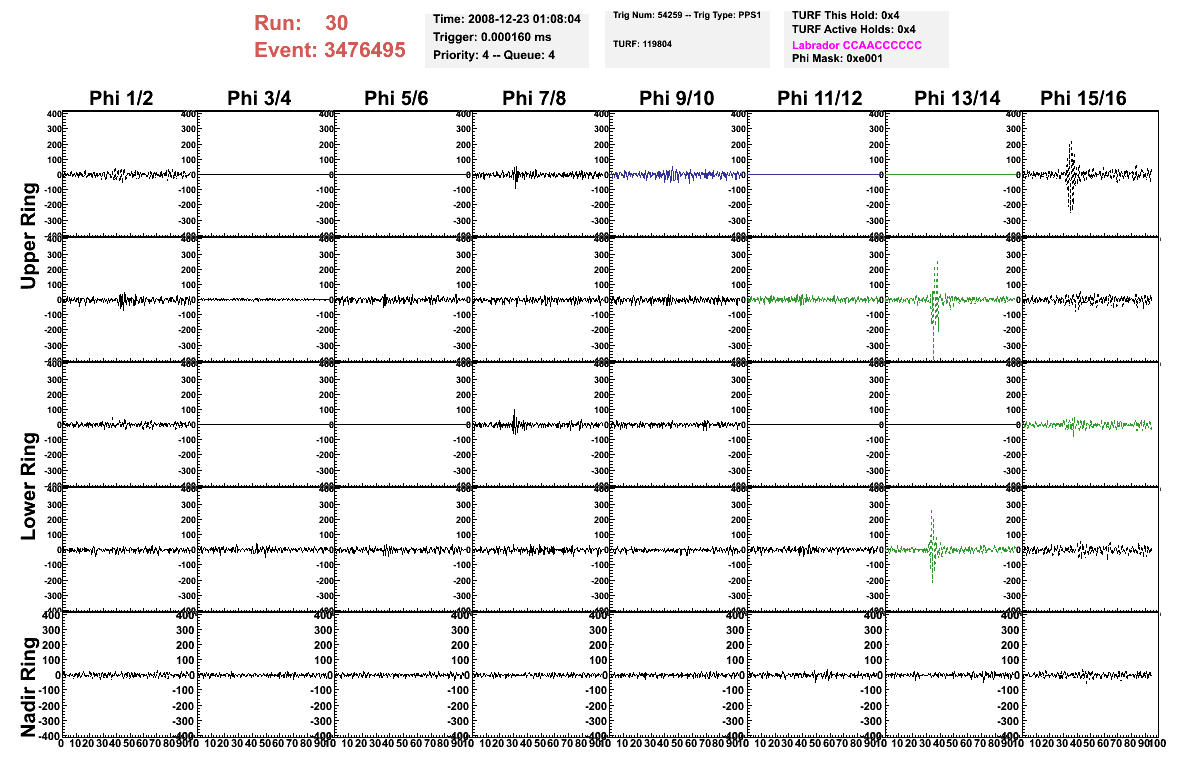The image size is (1196, 772).
Task: Open the Upper Ring second-row Phi 13/14 green pulse
Action: pyautogui.click(x=954, y=299)
